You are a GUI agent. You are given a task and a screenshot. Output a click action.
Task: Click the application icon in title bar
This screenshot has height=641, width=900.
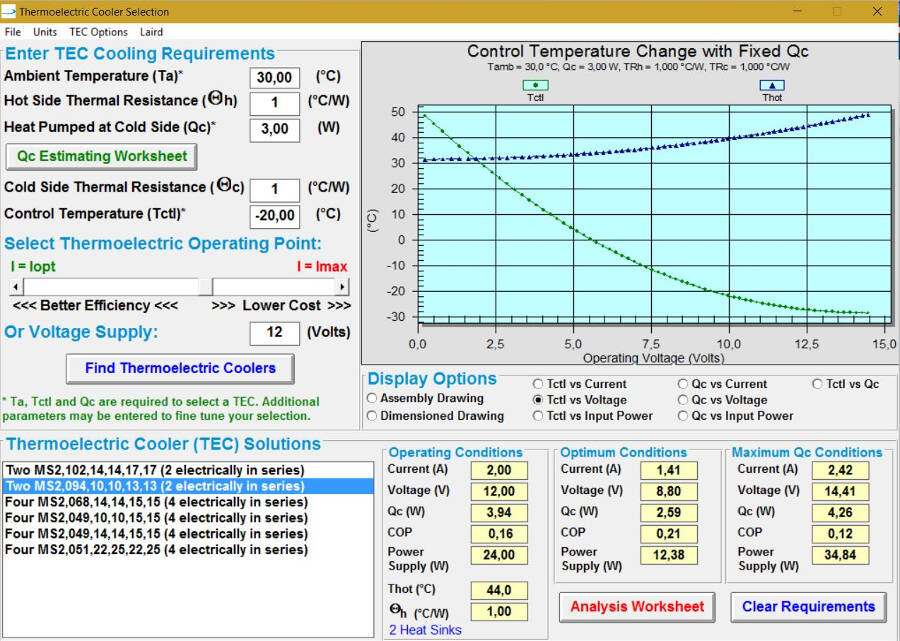click(9, 11)
